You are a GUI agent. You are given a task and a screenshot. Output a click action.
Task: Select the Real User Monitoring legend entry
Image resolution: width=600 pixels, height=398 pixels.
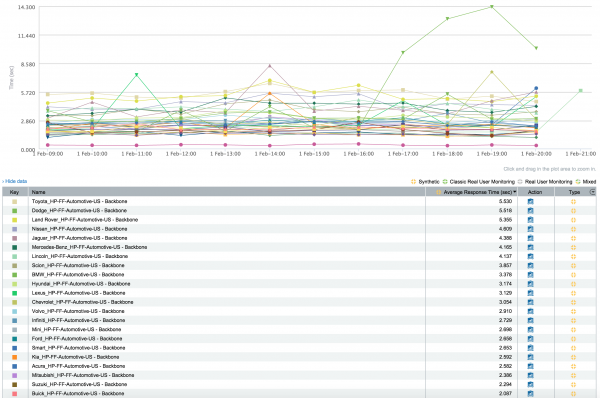tap(545, 182)
